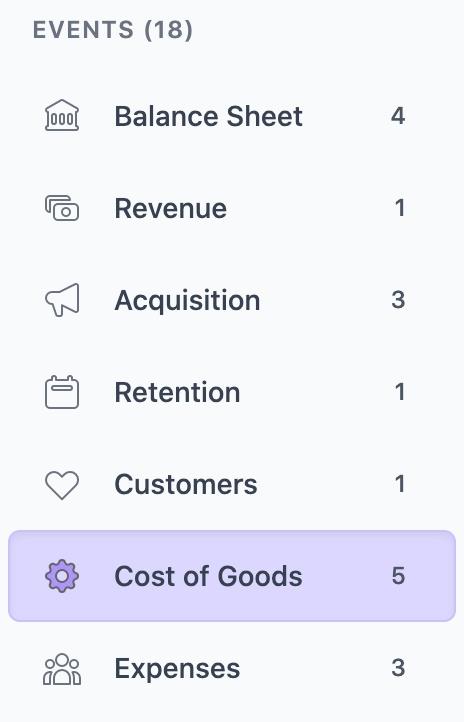Click the Events (18) section header
Screen dimensions: 464x722
pyautogui.click(x=113, y=30)
